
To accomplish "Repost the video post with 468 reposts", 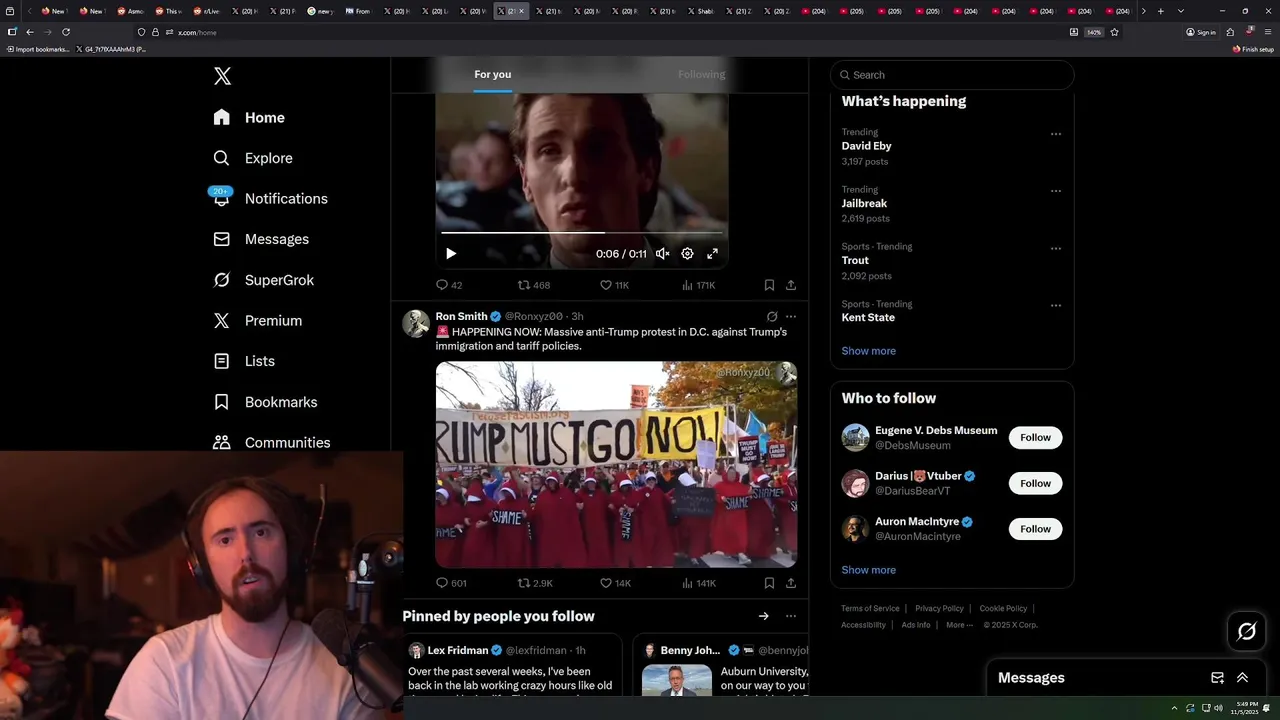I will (x=534, y=285).
